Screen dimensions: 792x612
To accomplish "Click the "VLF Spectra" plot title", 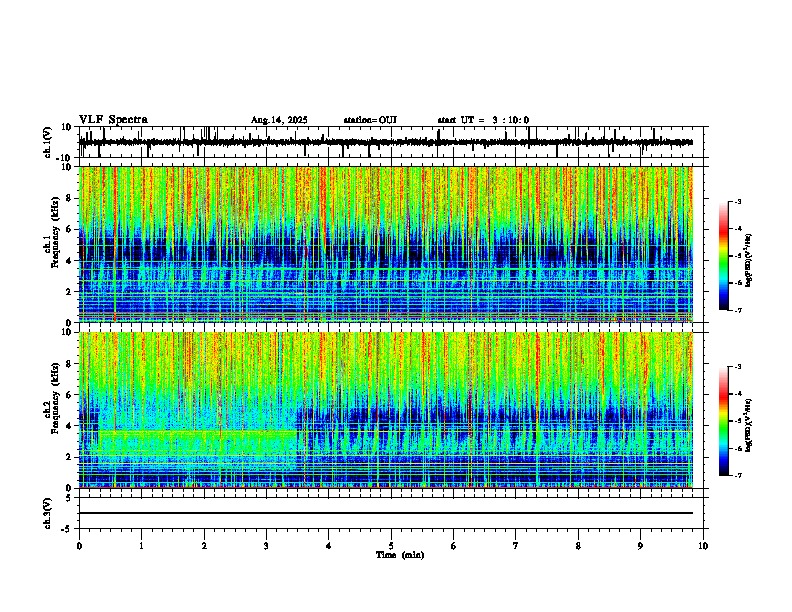I will click(x=113, y=120).
